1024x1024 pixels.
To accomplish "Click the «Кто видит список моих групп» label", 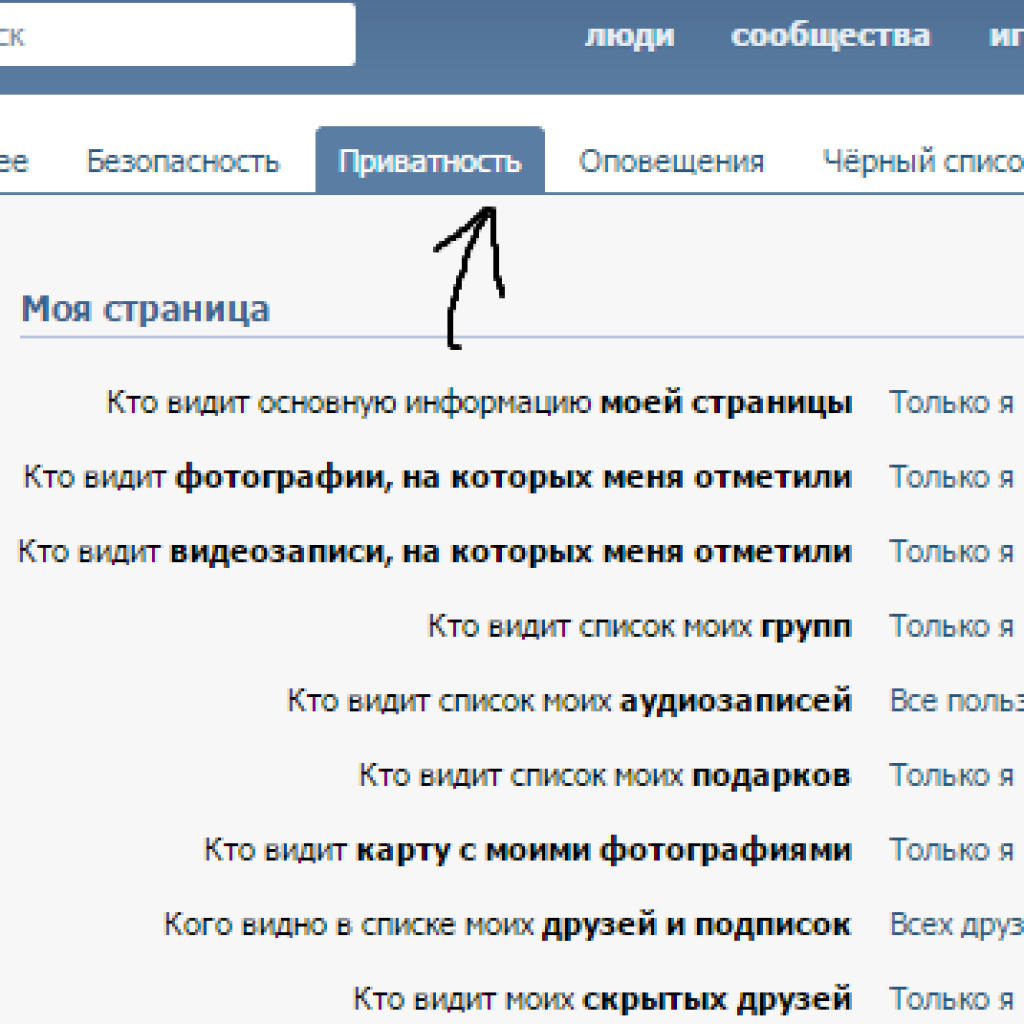I will tap(639, 627).
